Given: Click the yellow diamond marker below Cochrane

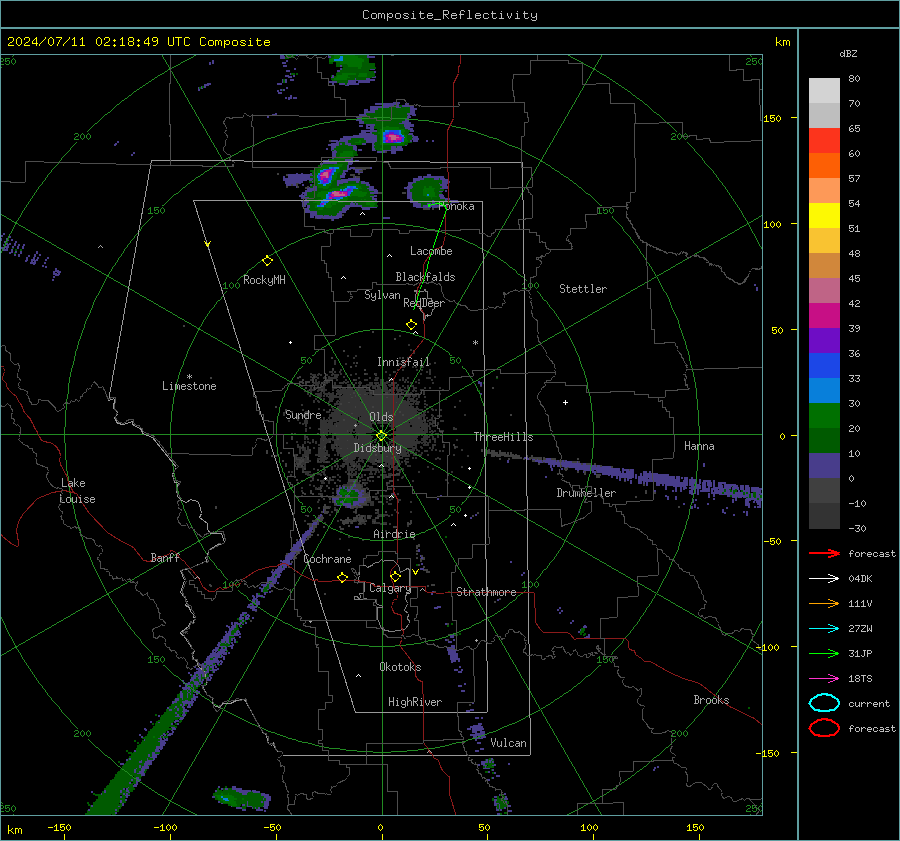Looking at the screenshot, I should pyautogui.click(x=343, y=577).
